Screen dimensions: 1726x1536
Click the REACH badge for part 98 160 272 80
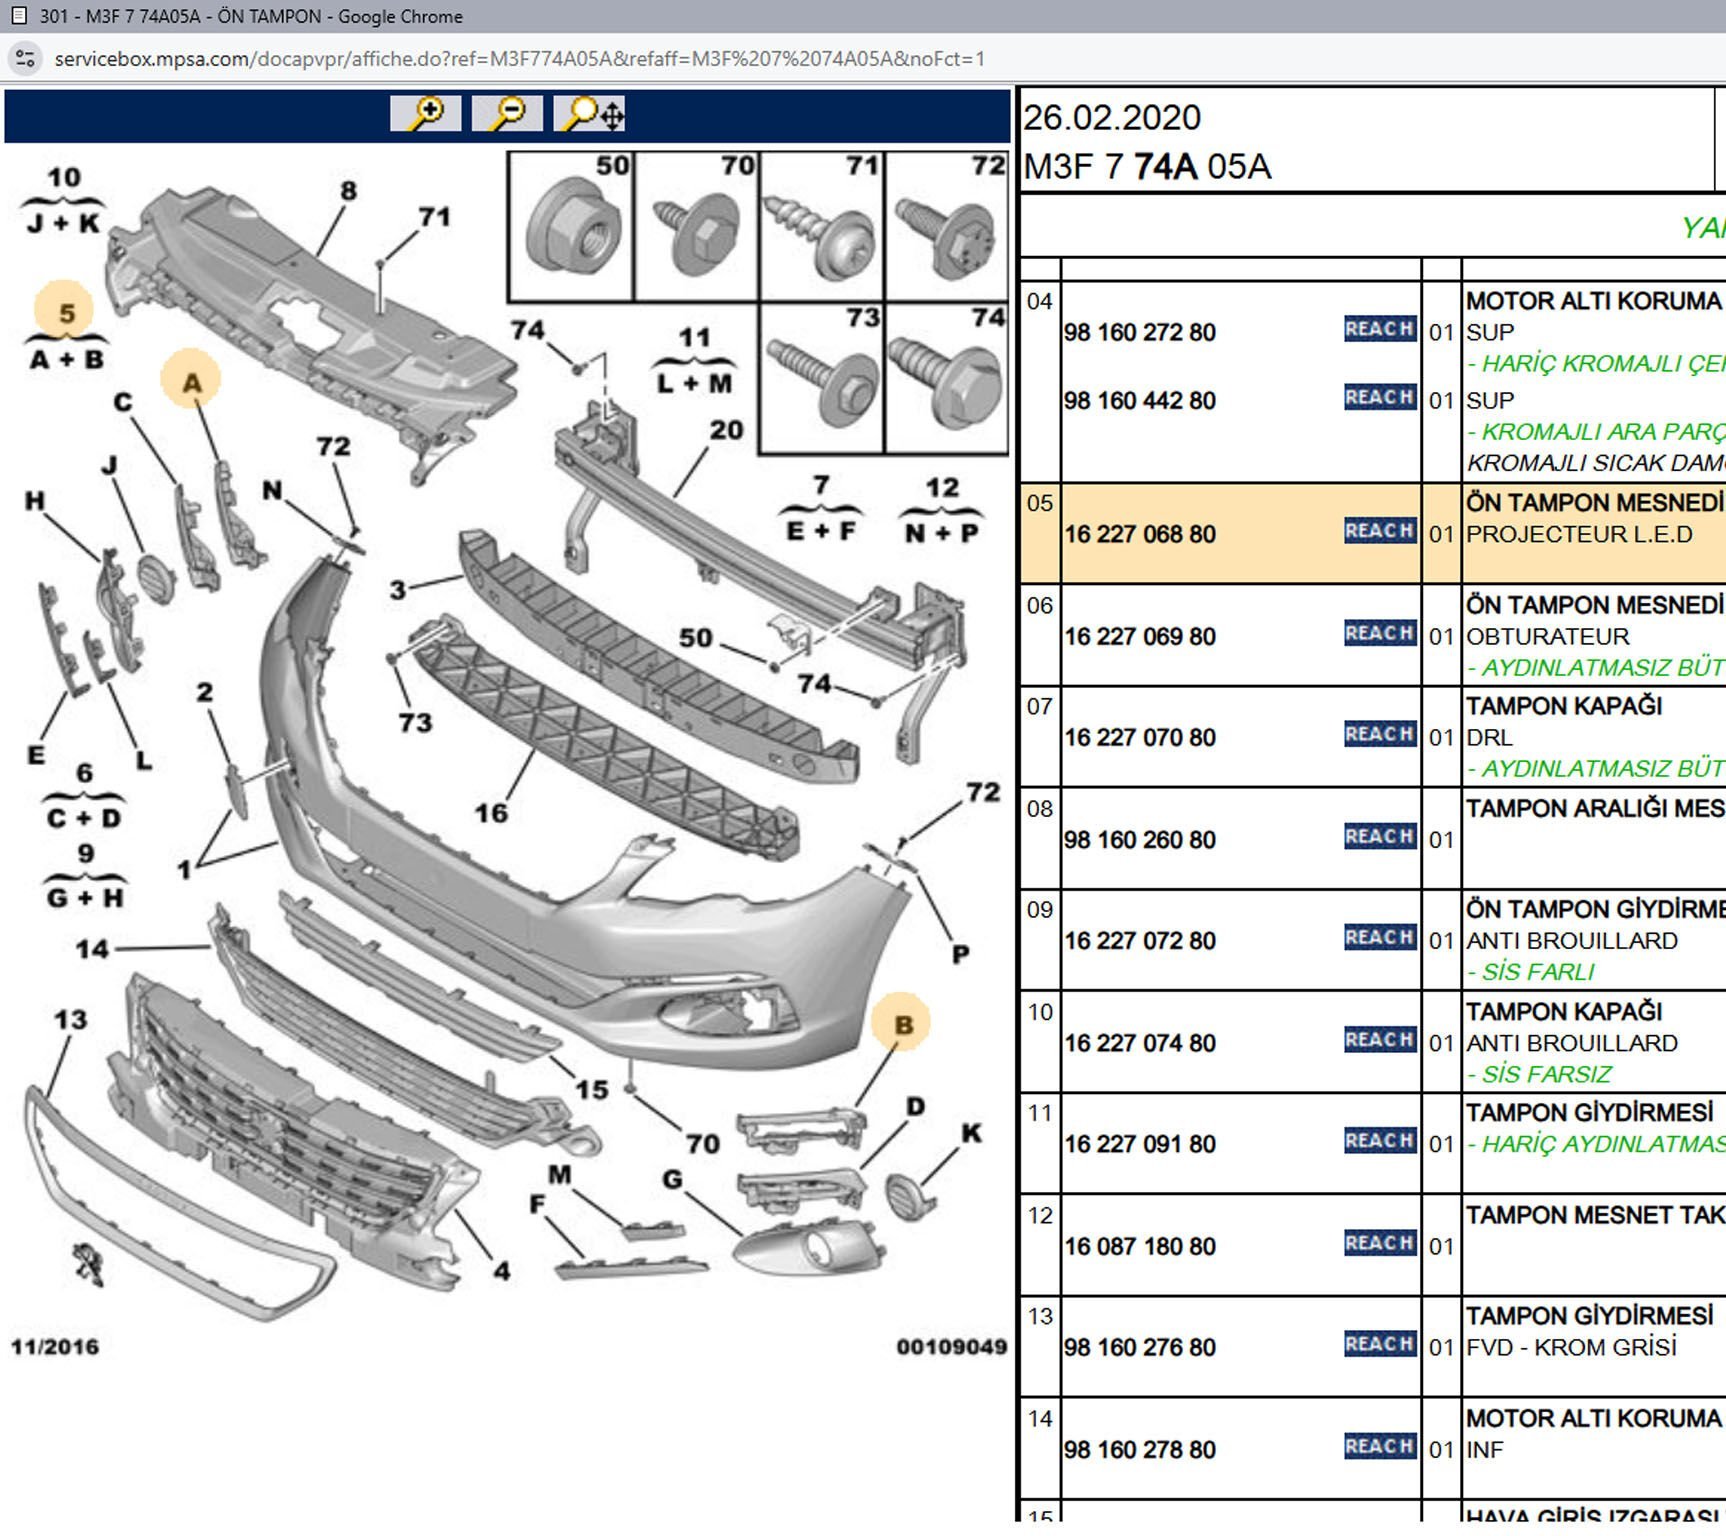tap(1379, 329)
